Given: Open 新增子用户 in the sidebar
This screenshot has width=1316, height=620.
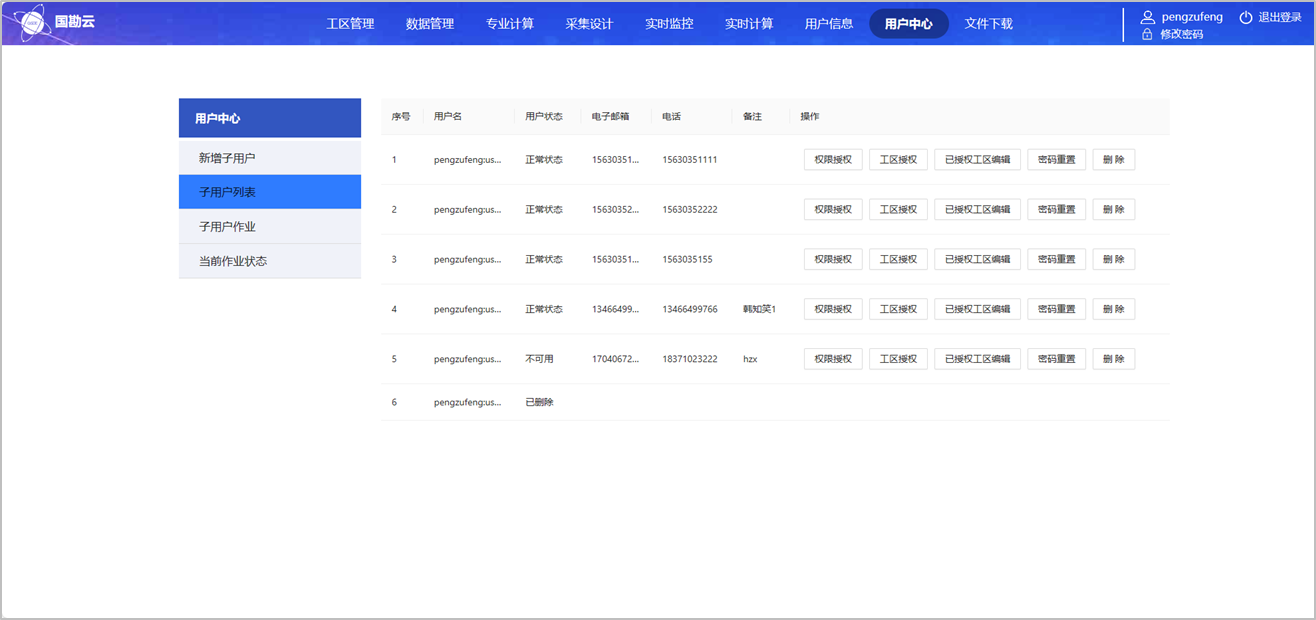Looking at the screenshot, I should pyautogui.click(x=270, y=158).
